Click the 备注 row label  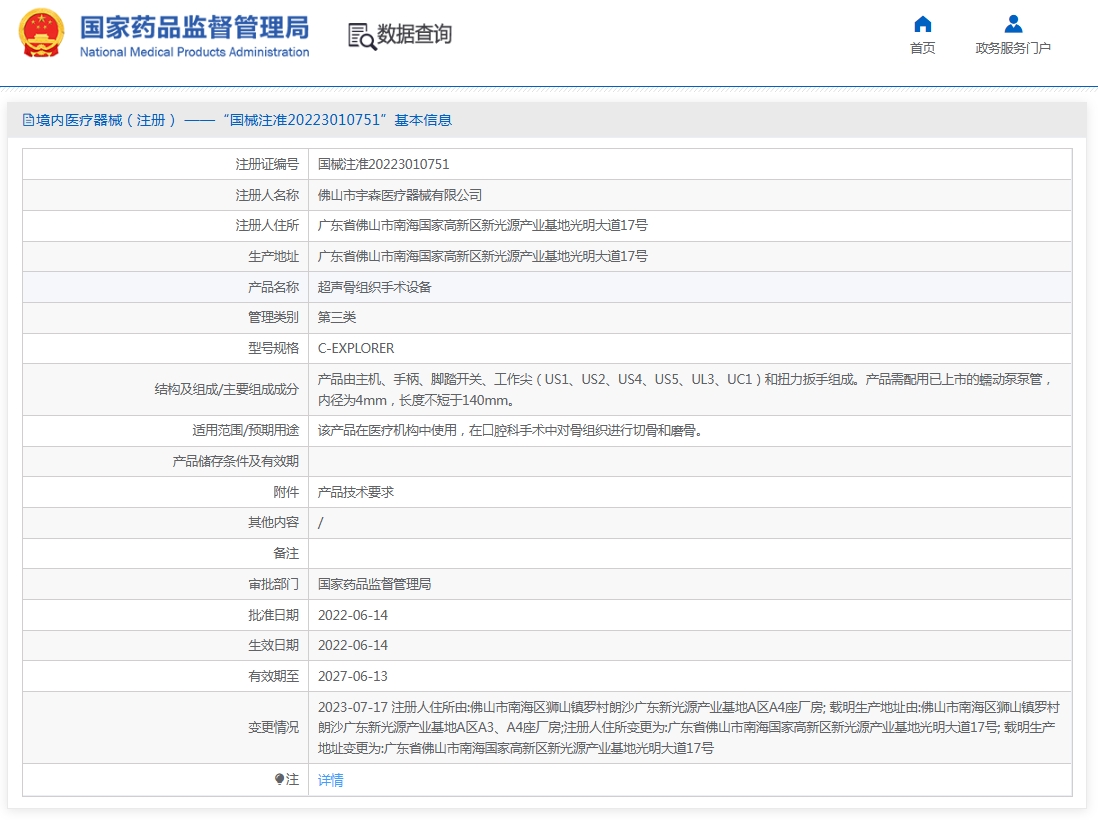coord(286,553)
